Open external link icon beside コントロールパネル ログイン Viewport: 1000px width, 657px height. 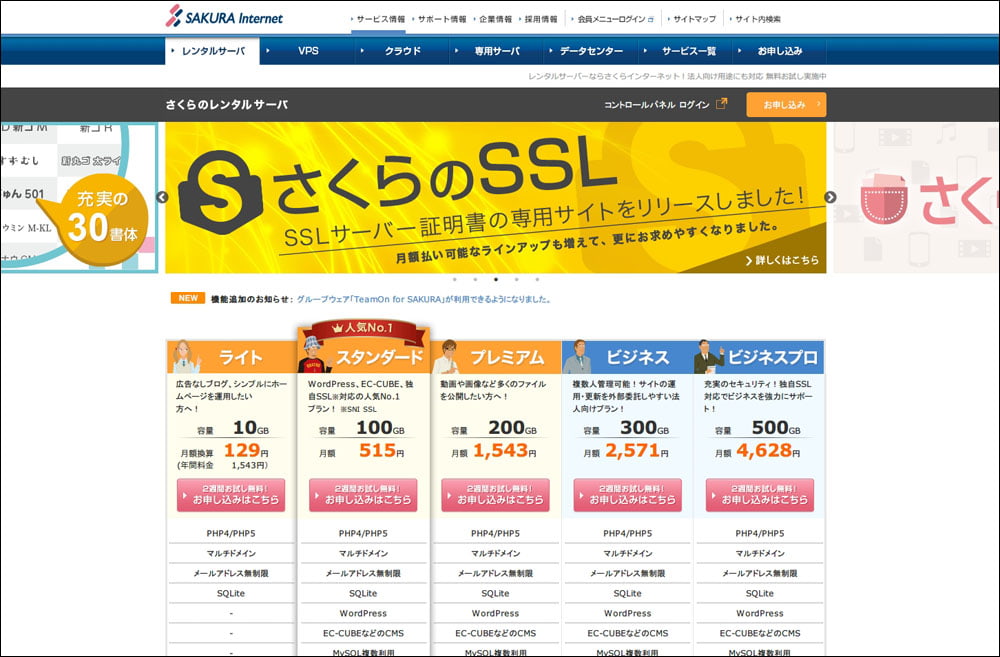coord(721,103)
